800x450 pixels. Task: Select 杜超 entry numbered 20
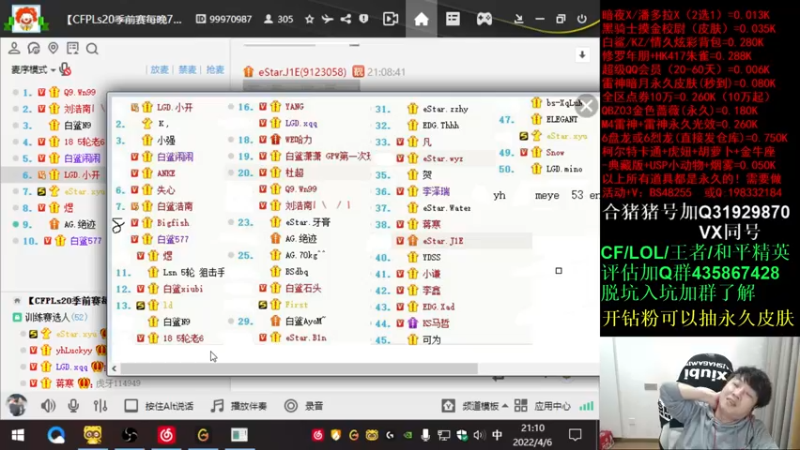pyautogui.click(x=294, y=173)
